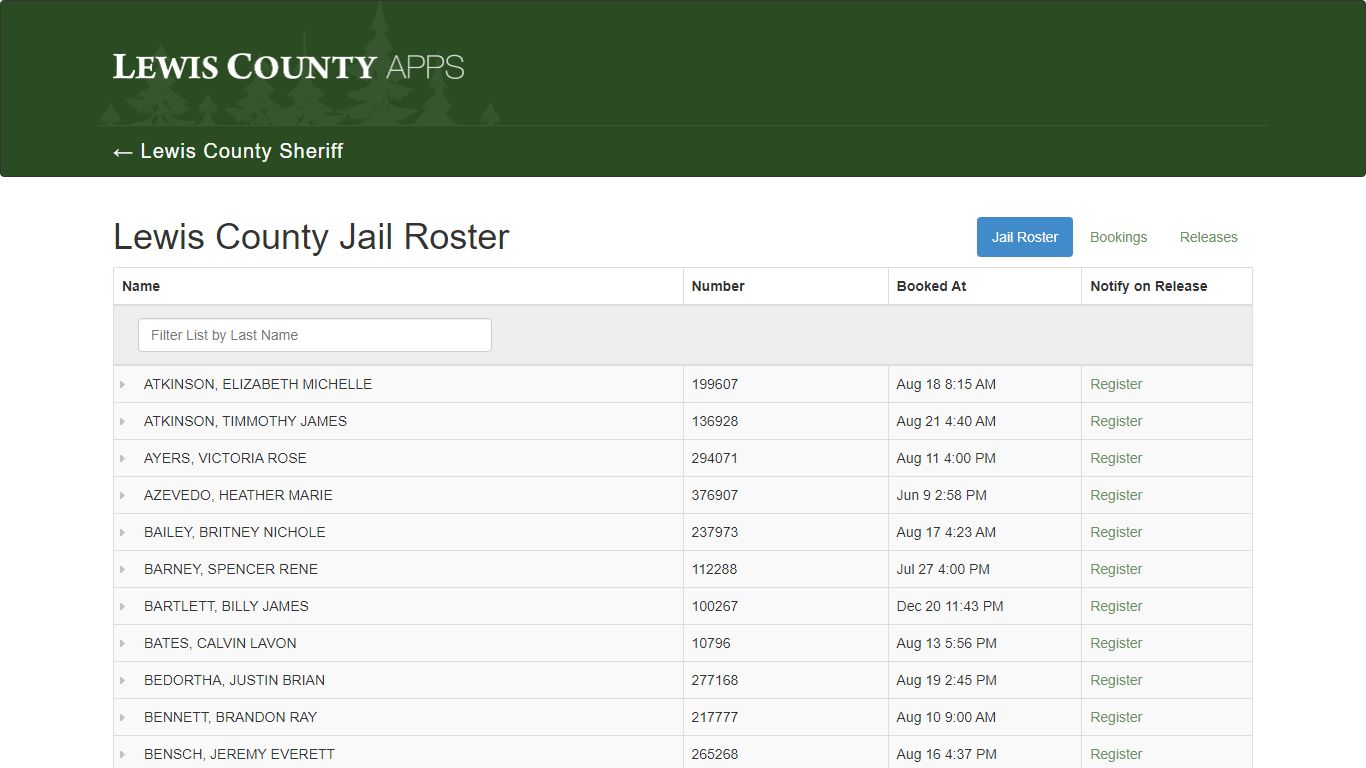Register for release notice on BARTLETT, BILLY

pos(1116,606)
